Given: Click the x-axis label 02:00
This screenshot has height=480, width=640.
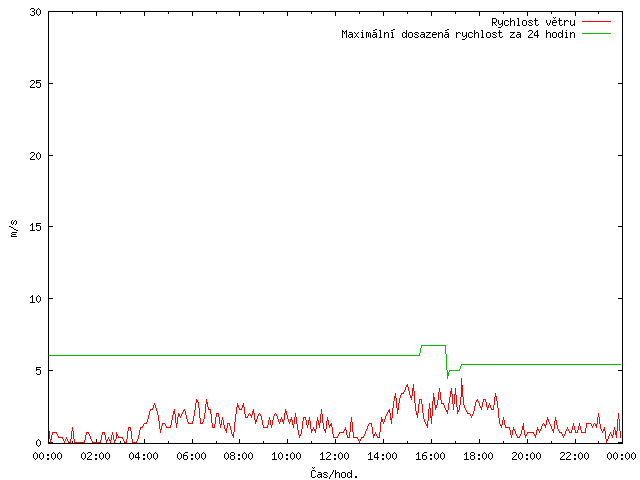Looking at the screenshot, I should [96, 456].
